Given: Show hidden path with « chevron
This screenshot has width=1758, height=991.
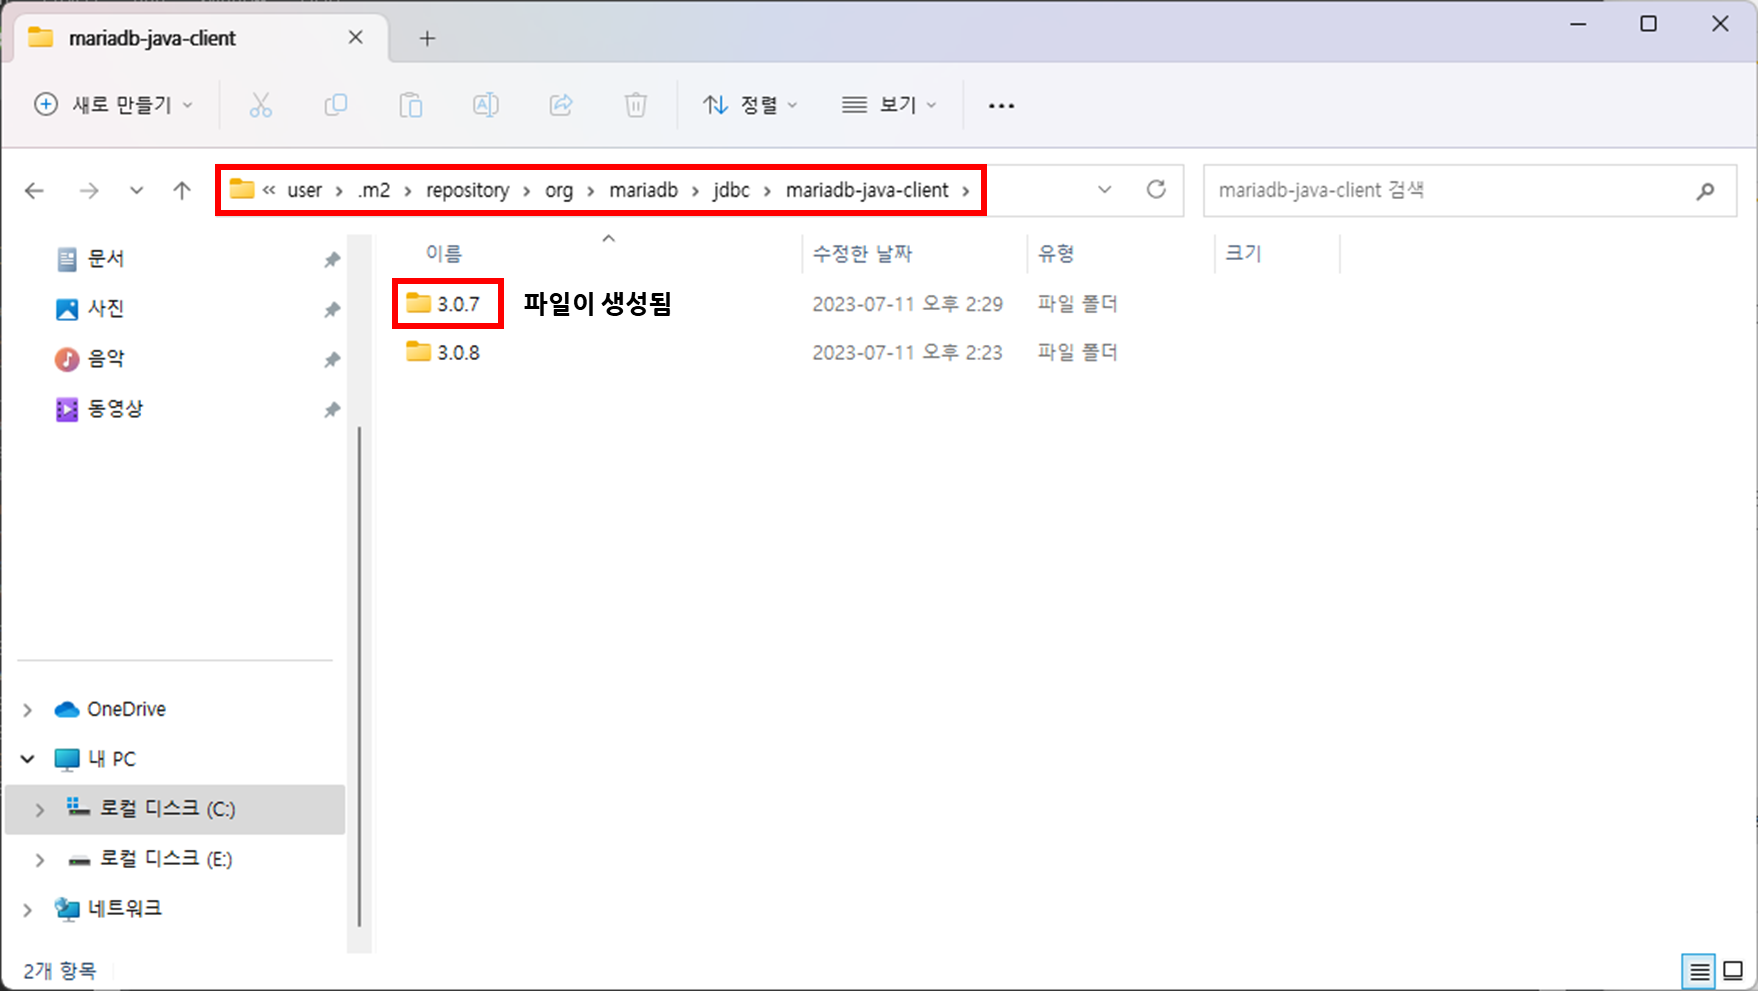Looking at the screenshot, I should [269, 189].
